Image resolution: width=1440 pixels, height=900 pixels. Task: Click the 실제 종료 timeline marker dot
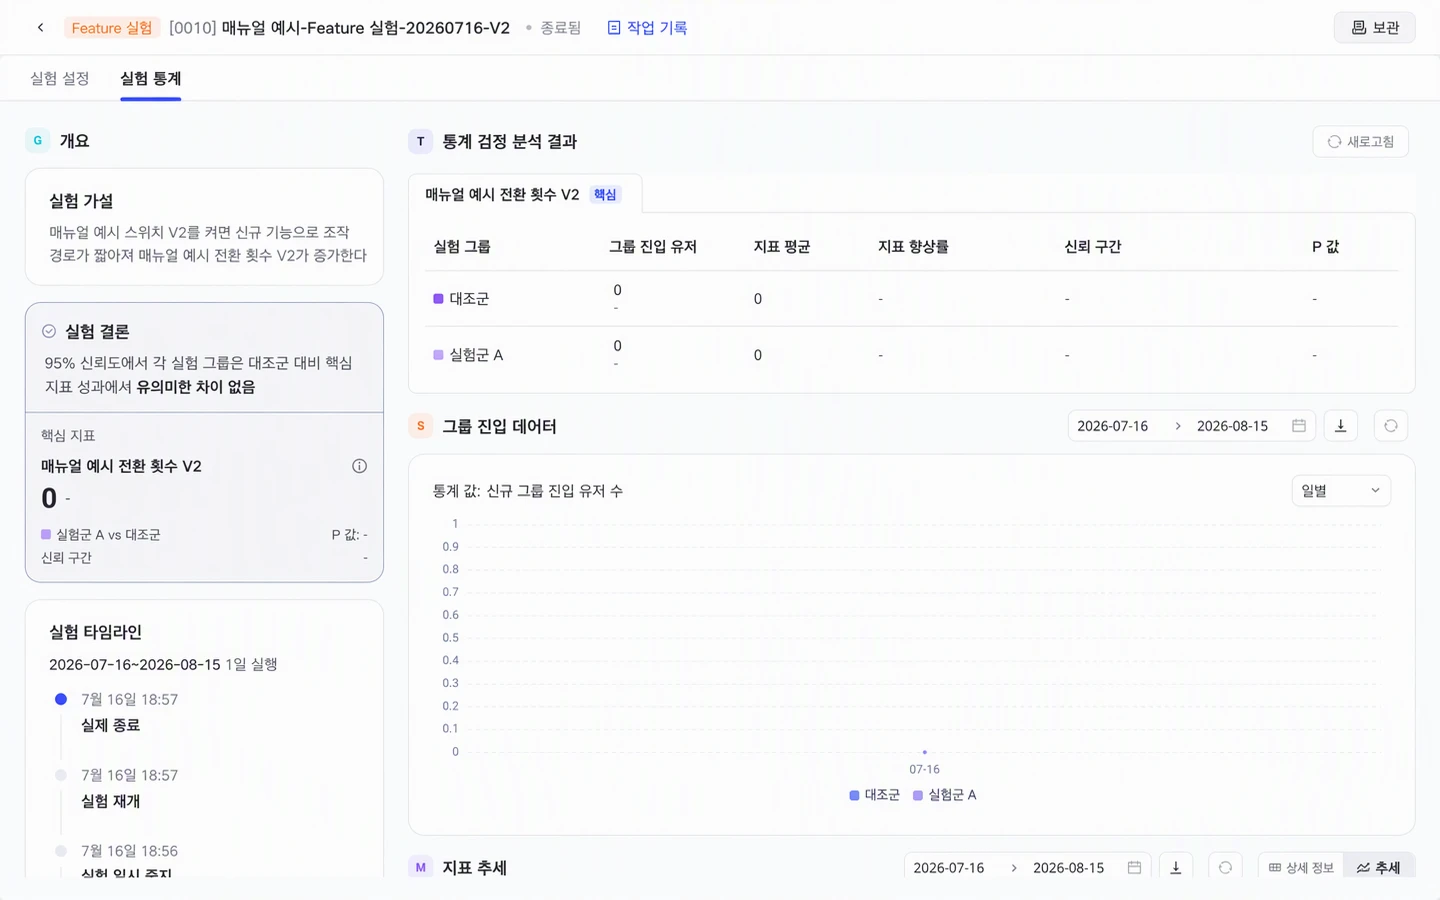pos(61,699)
